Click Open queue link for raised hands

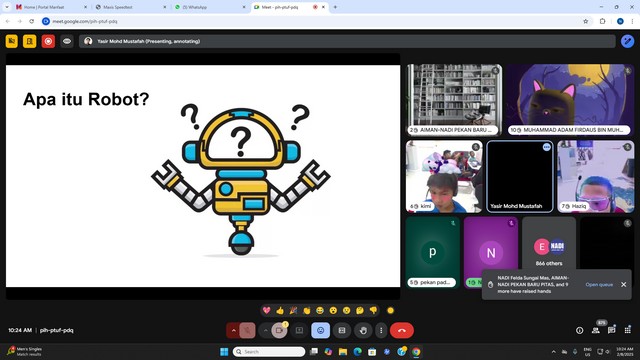[x=599, y=284]
